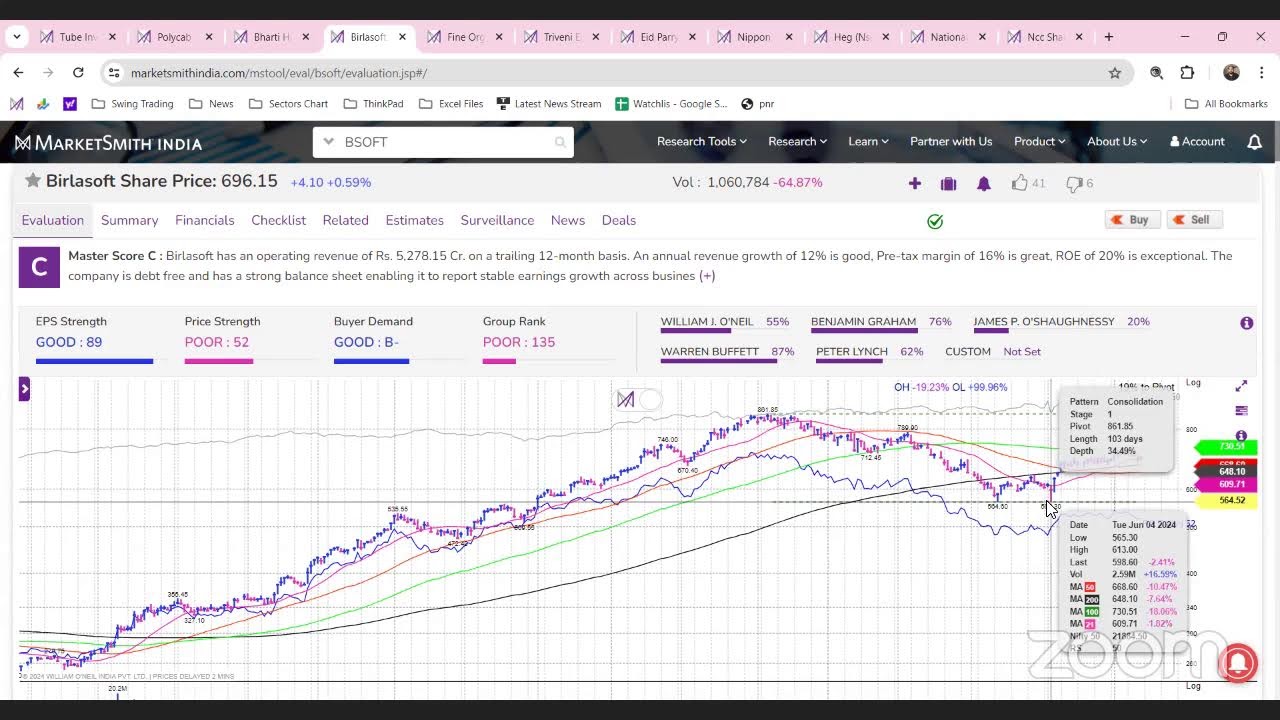This screenshot has height=720, width=1280.
Task: Toggle the chart overlay switch
Action: (x=638, y=400)
